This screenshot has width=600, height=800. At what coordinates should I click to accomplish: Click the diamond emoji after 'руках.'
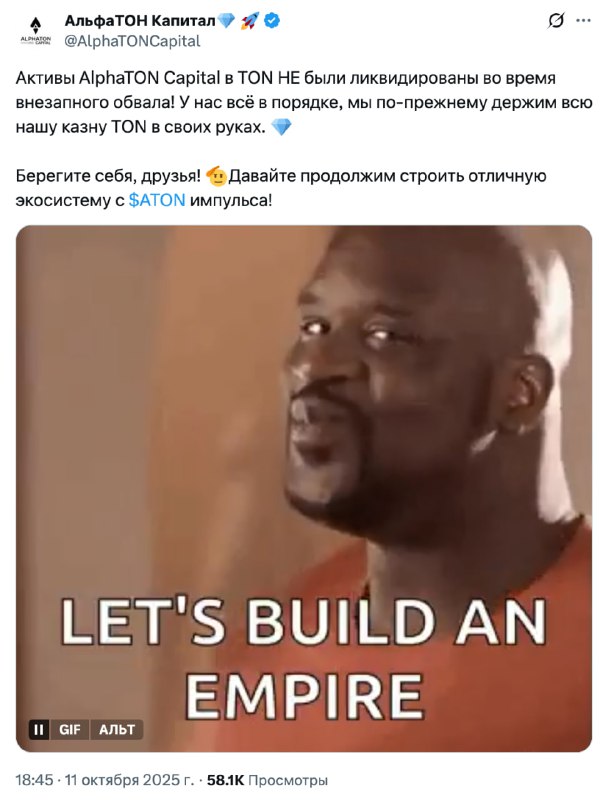[281, 127]
